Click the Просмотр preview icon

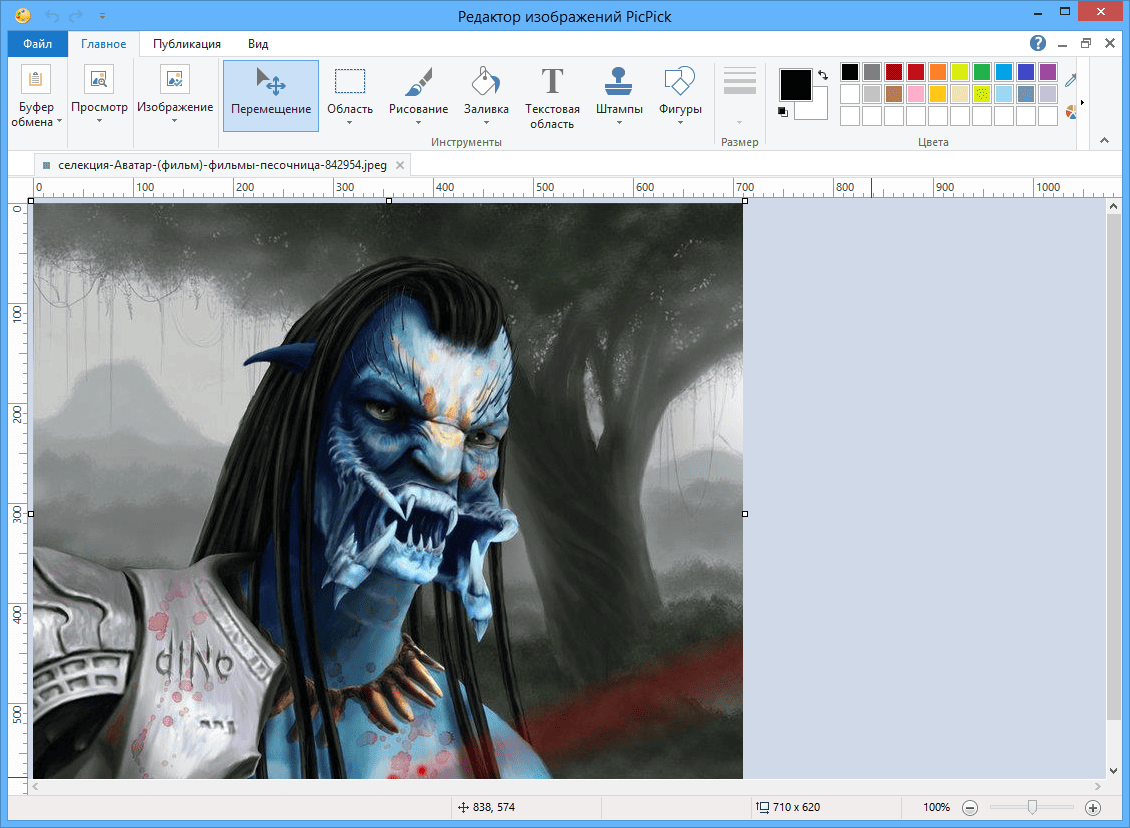pos(99,79)
